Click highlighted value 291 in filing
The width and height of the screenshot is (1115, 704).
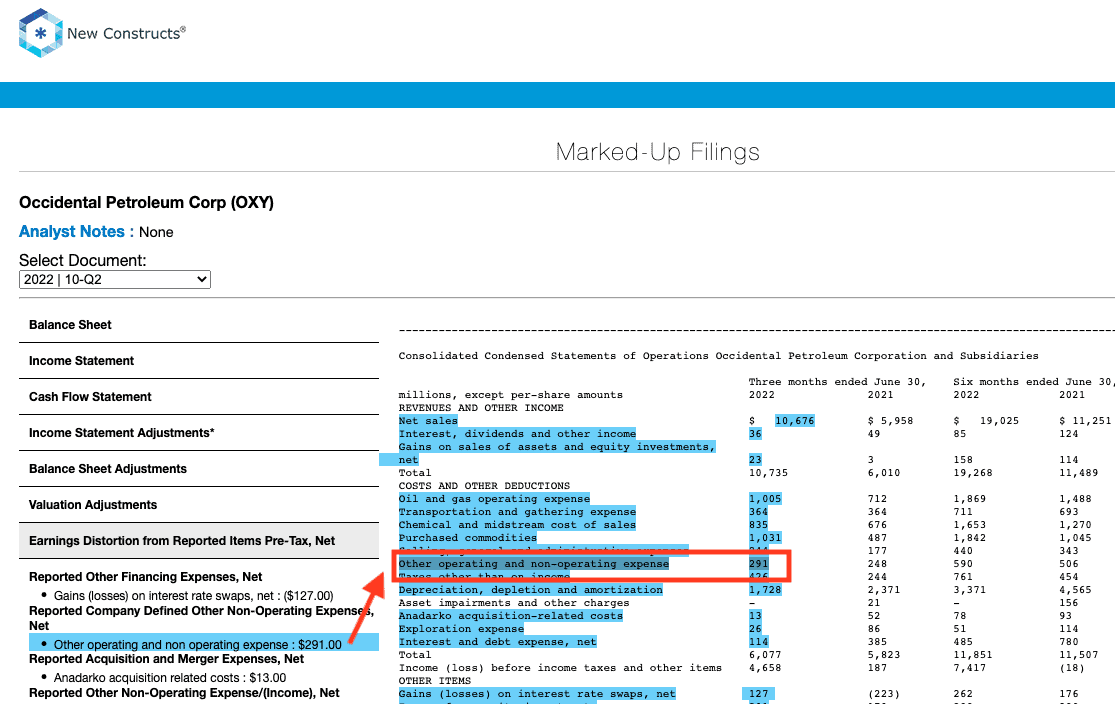(759, 564)
